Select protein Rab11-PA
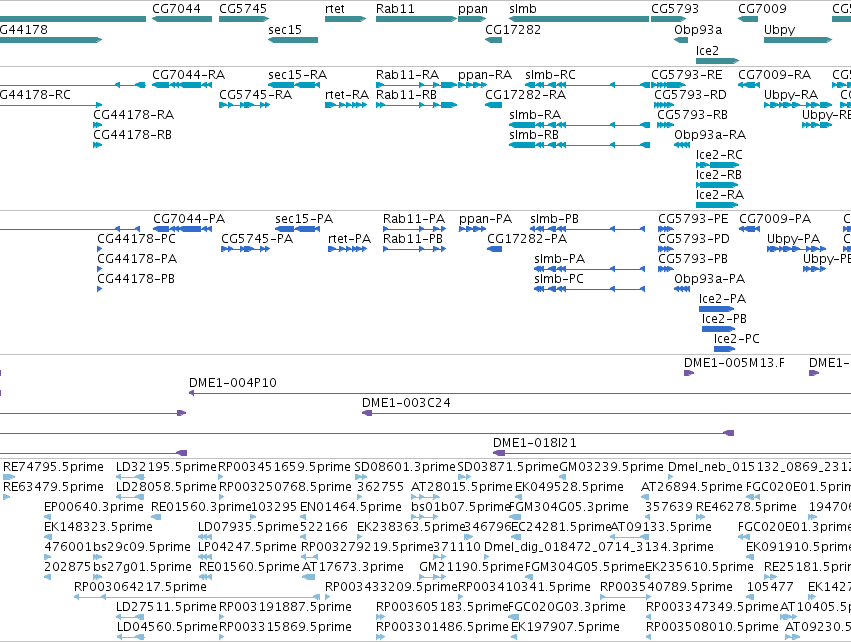 [x=414, y=219]
